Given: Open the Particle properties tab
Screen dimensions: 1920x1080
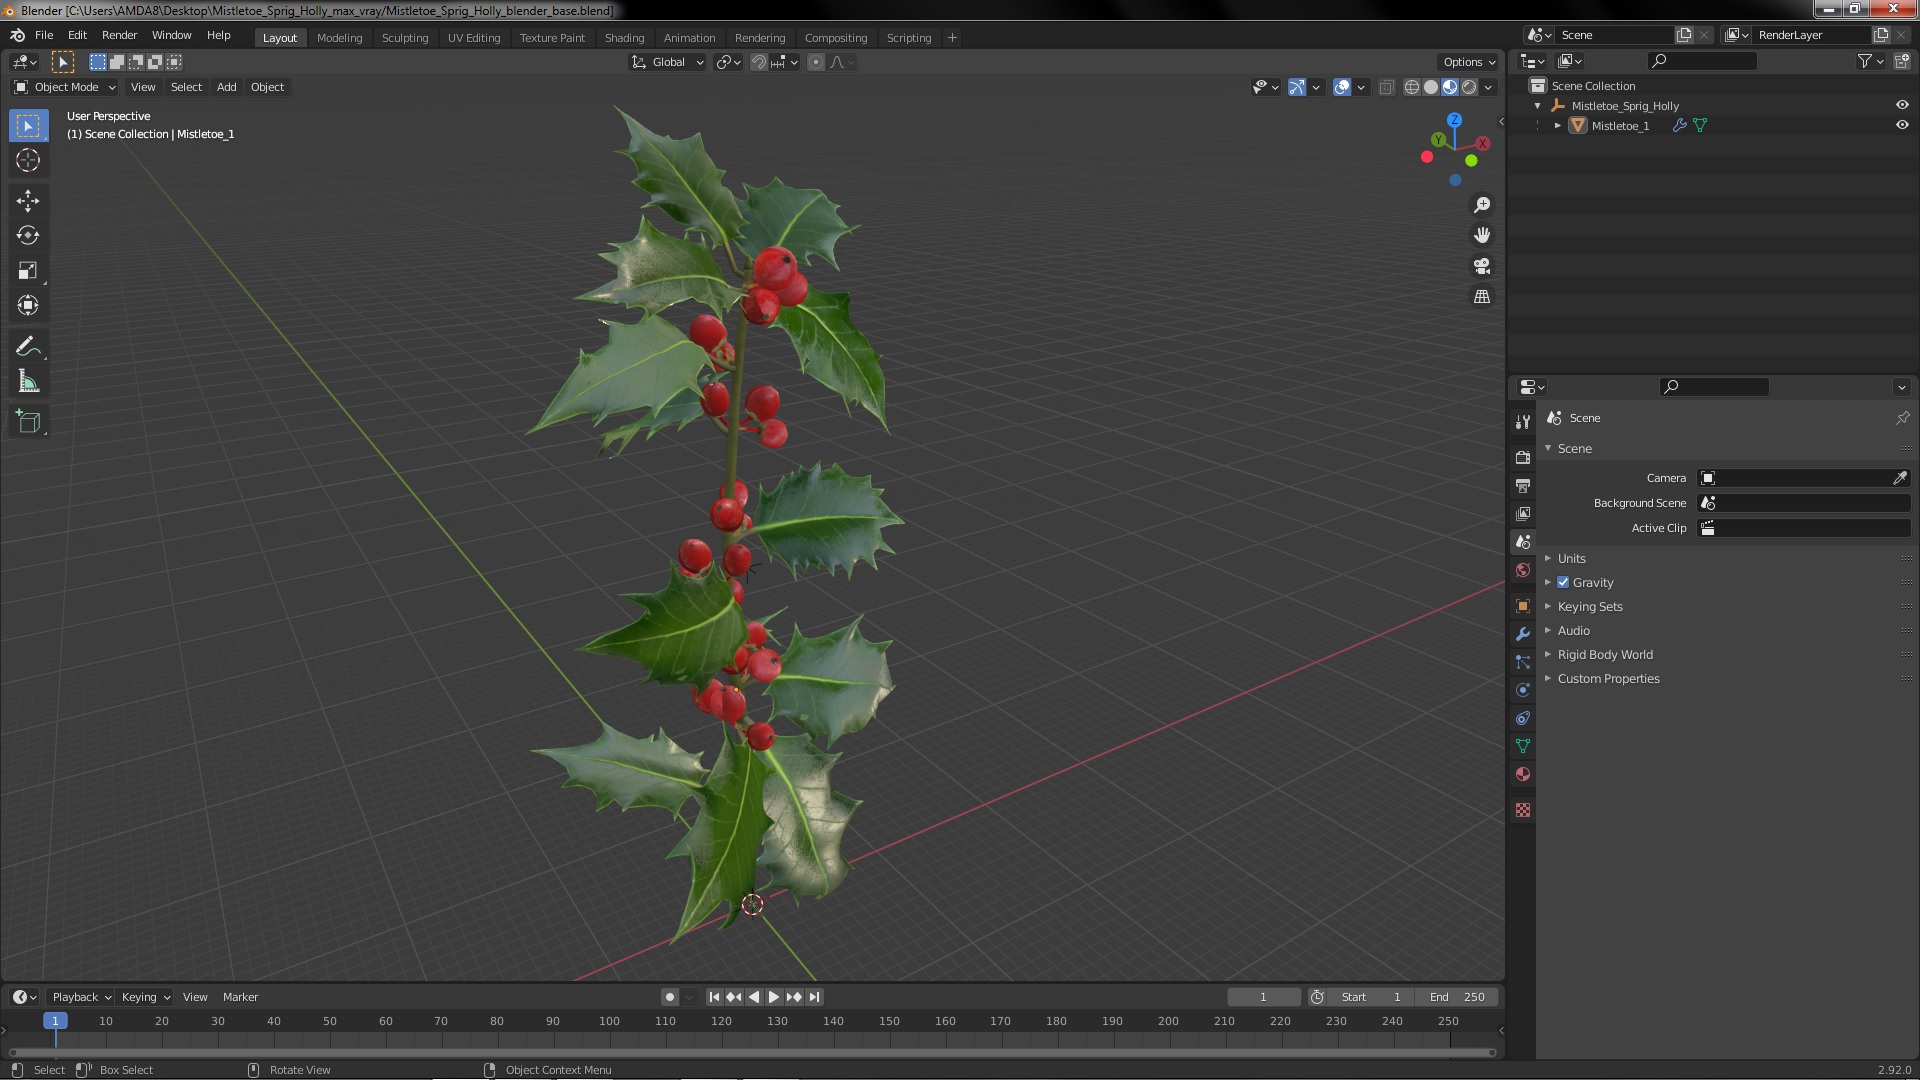Looking at the screenshot, I should pos(1523,662).
